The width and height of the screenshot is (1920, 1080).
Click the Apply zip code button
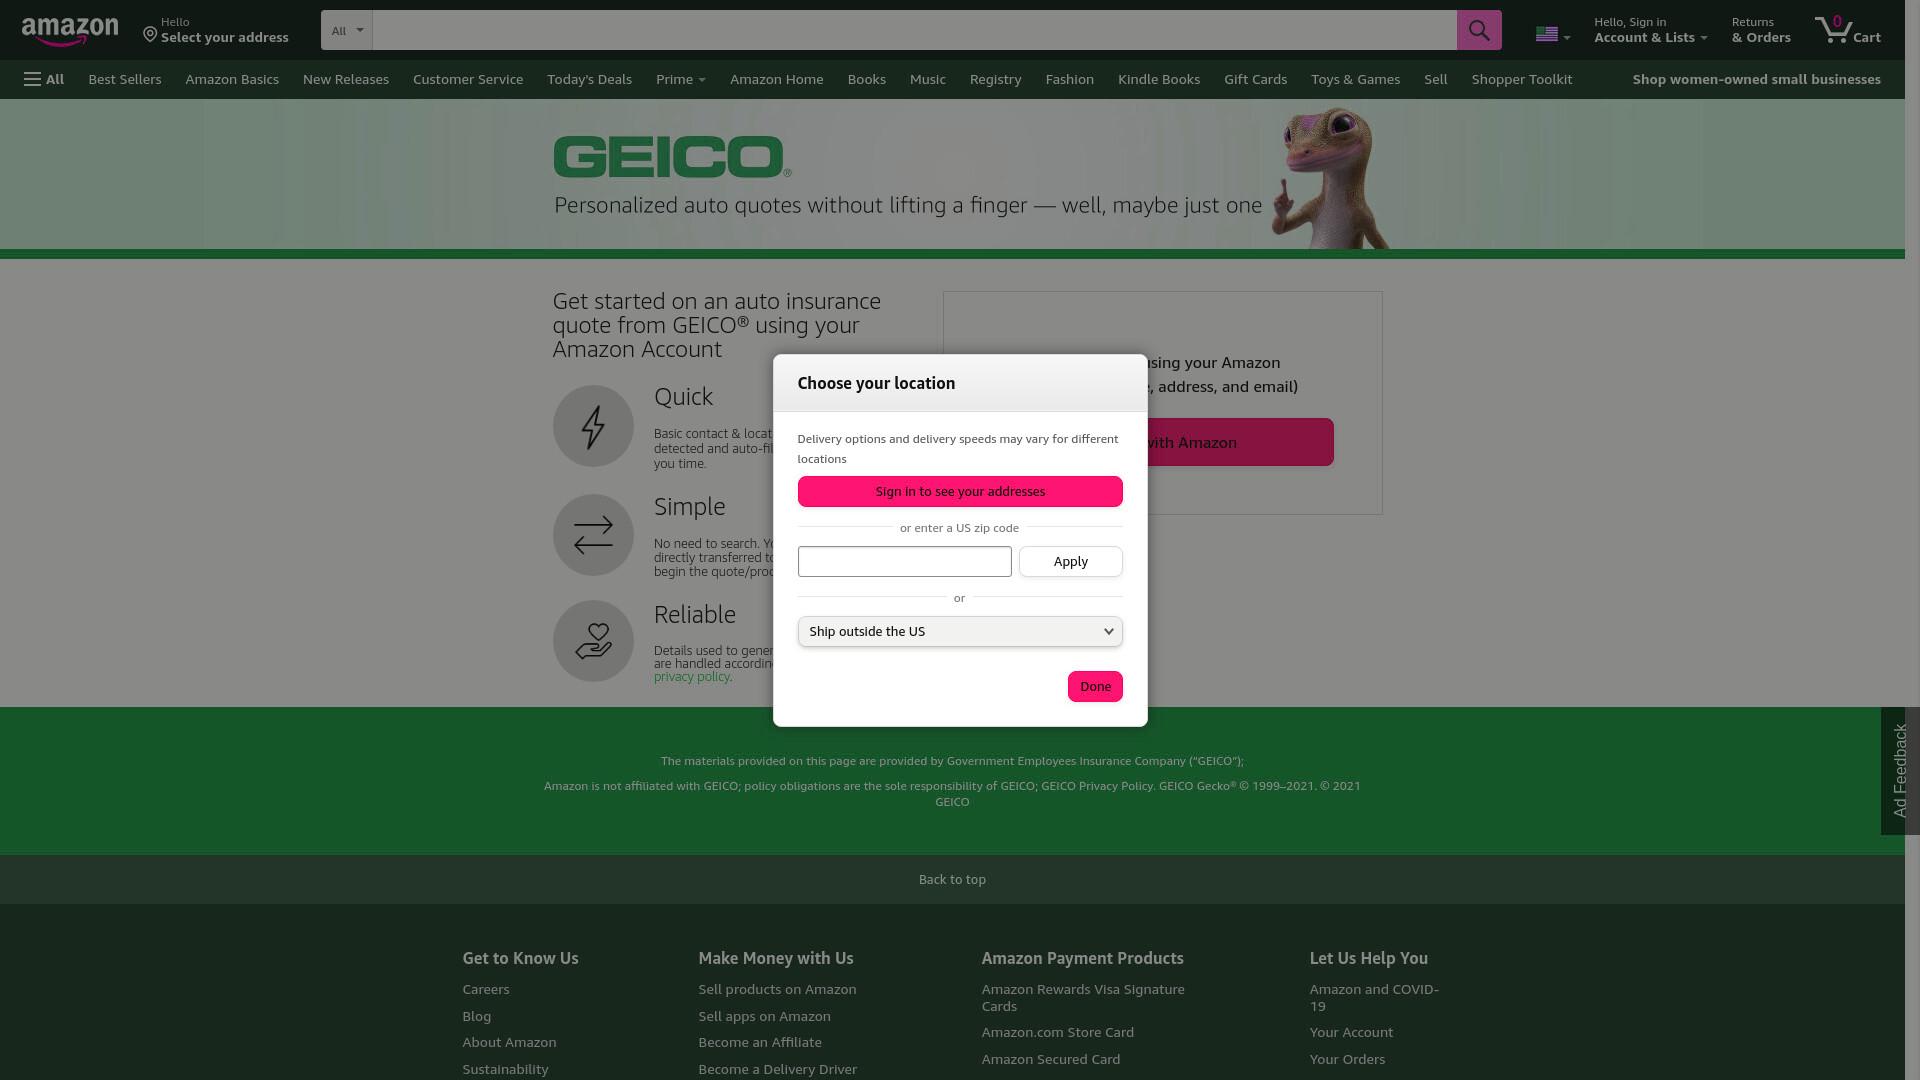tap(1070, 561)
